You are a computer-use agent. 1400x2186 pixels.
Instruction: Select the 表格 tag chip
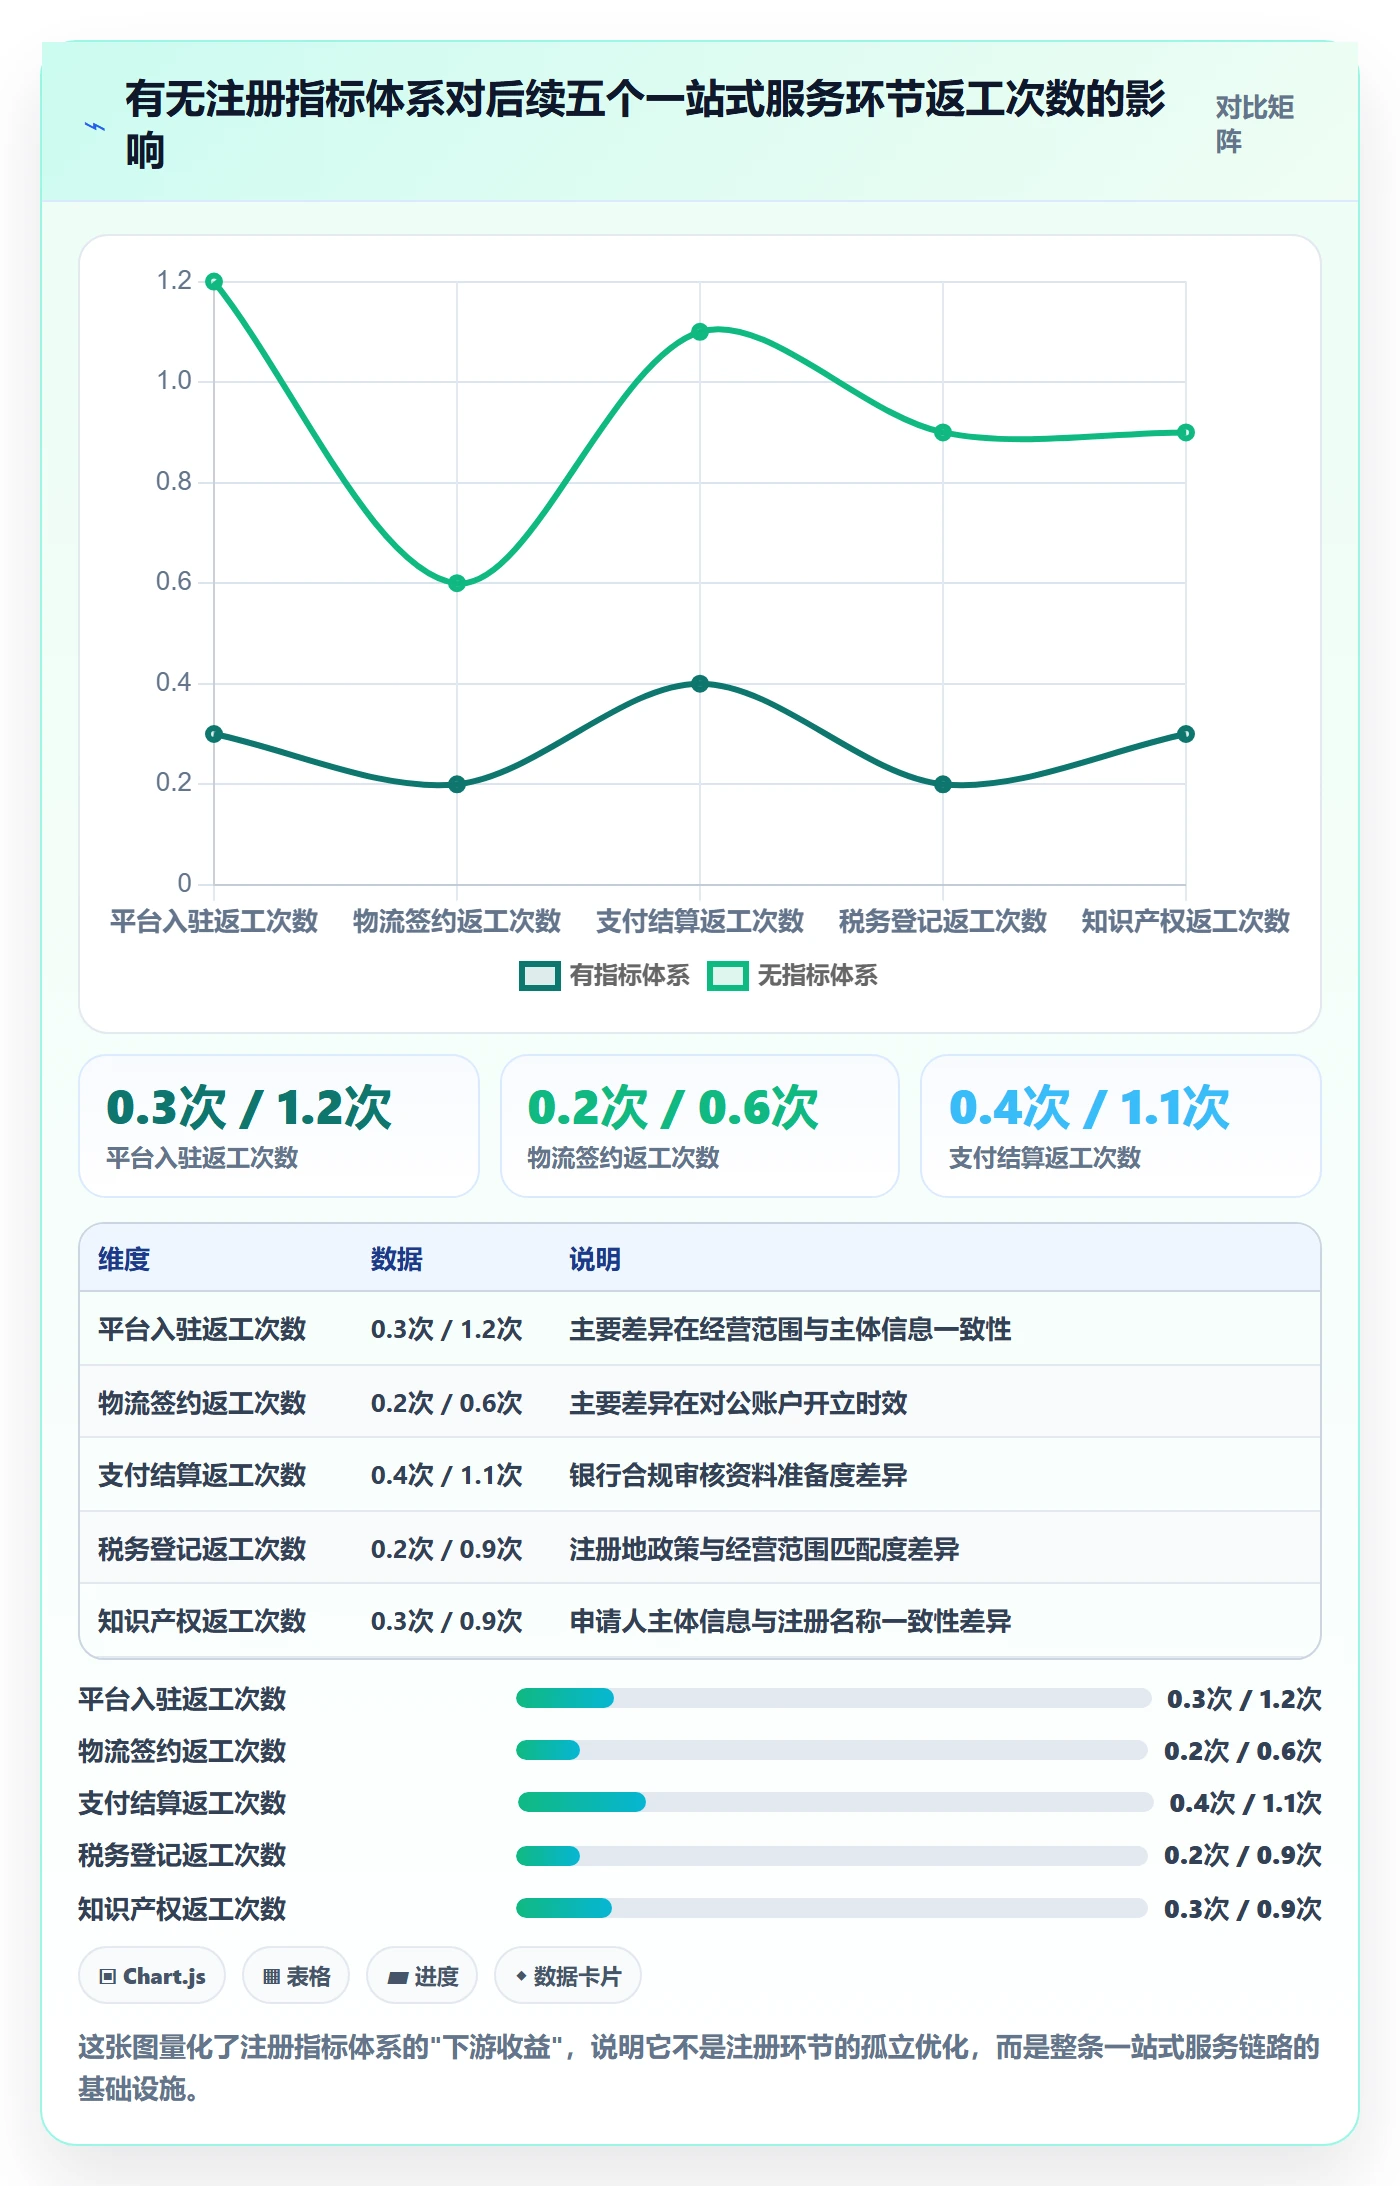coord(296,1976)
